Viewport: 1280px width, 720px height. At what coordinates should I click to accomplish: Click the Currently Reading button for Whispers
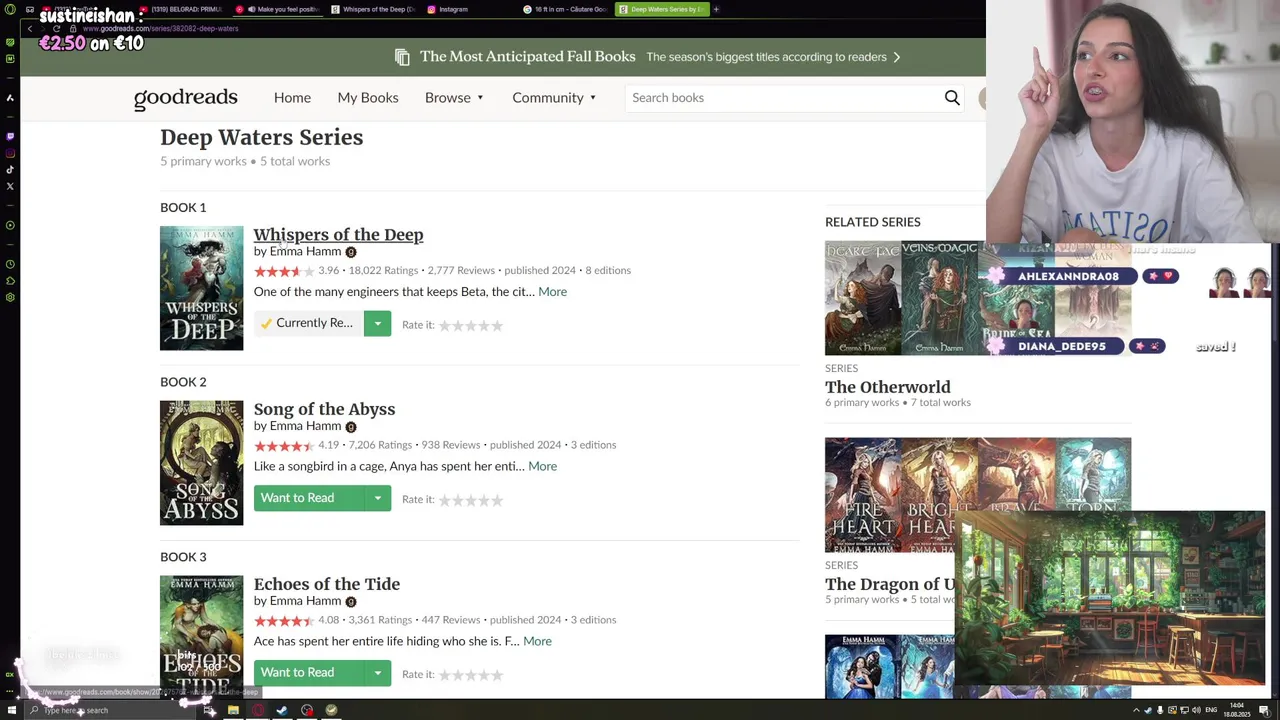point(308,323)
